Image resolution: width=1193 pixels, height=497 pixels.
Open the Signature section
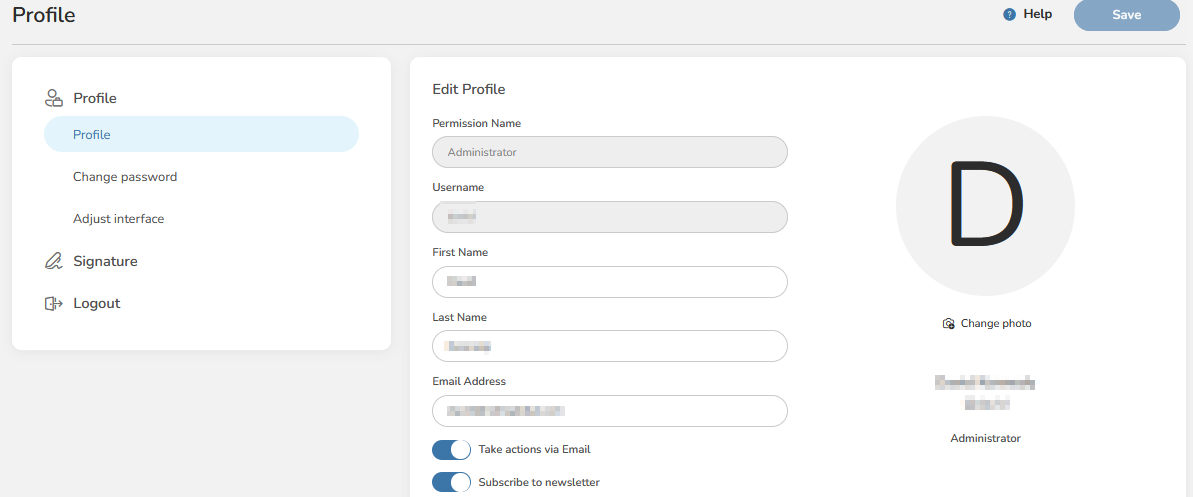click(105, 261)
